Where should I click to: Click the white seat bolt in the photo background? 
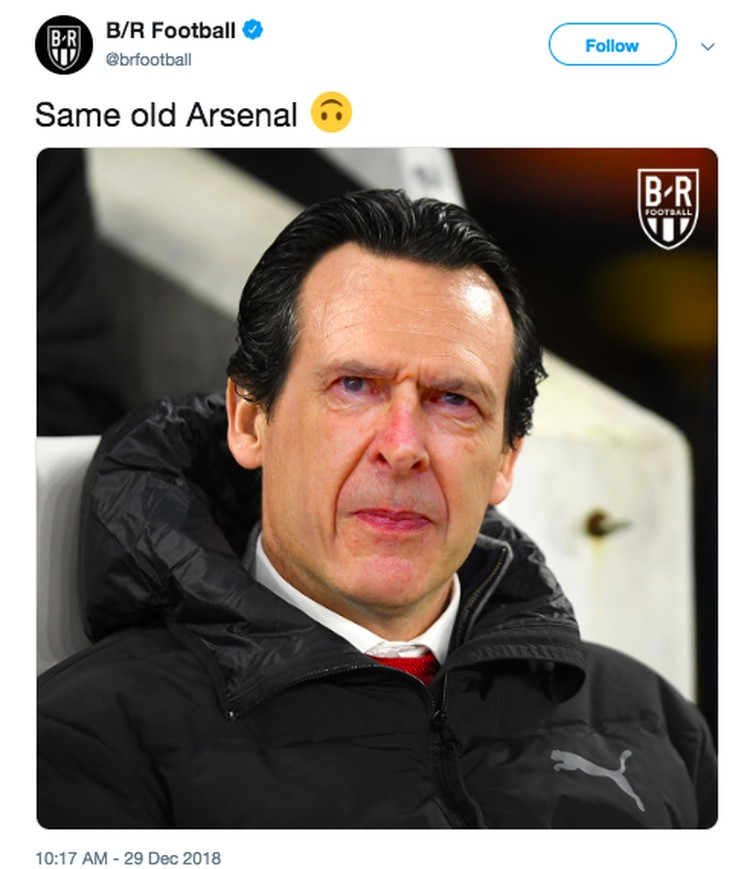click(599, 524)
